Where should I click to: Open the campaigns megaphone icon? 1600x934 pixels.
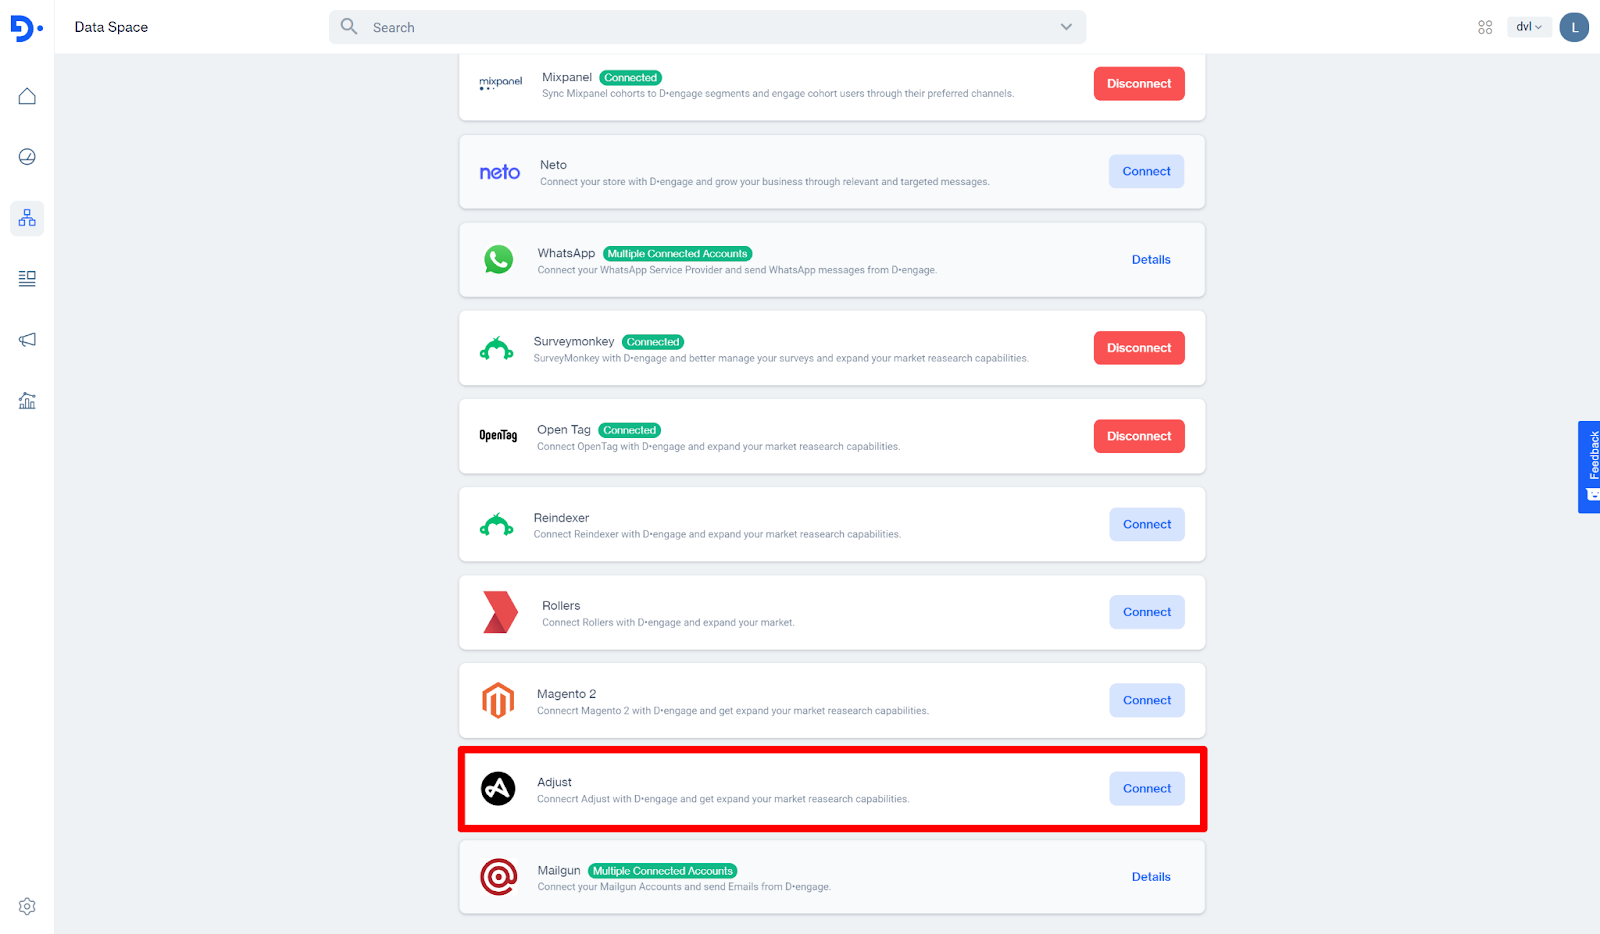tap(27, 340)
